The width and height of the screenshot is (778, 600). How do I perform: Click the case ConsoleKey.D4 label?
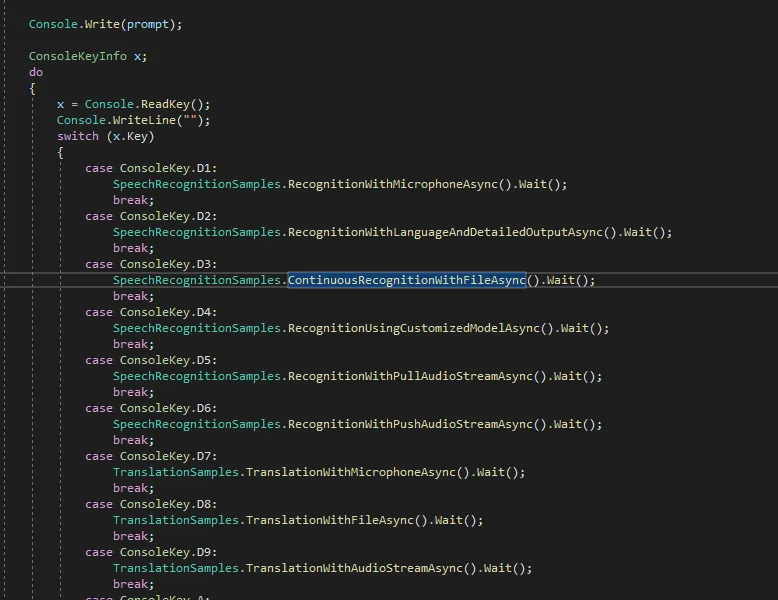[x=151, y=313]
